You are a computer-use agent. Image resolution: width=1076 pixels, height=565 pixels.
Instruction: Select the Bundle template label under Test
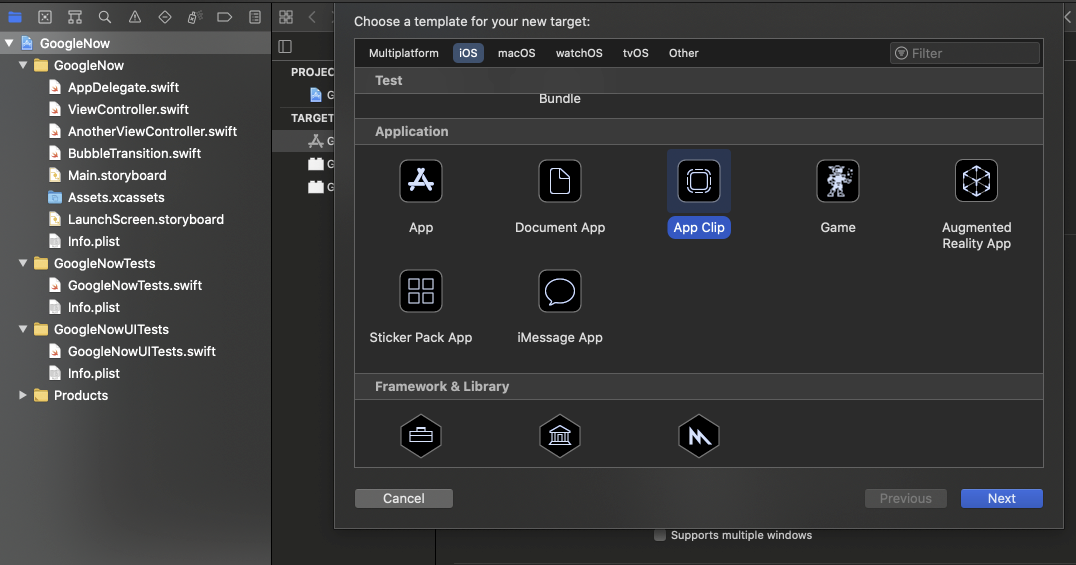pyautogui.click(x=560, y=99)
